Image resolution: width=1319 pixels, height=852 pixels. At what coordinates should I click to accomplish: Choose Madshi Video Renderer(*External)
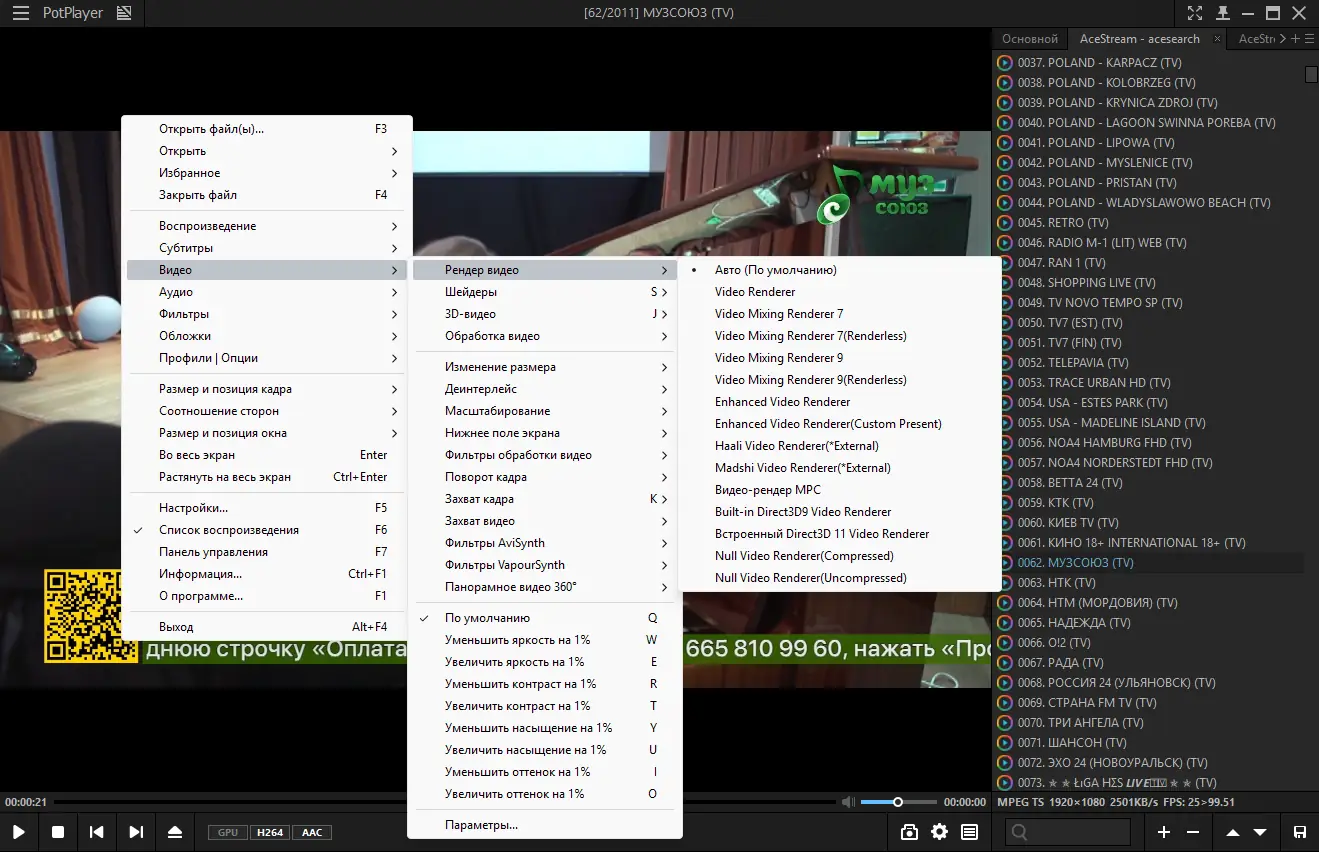click(839, 468)
